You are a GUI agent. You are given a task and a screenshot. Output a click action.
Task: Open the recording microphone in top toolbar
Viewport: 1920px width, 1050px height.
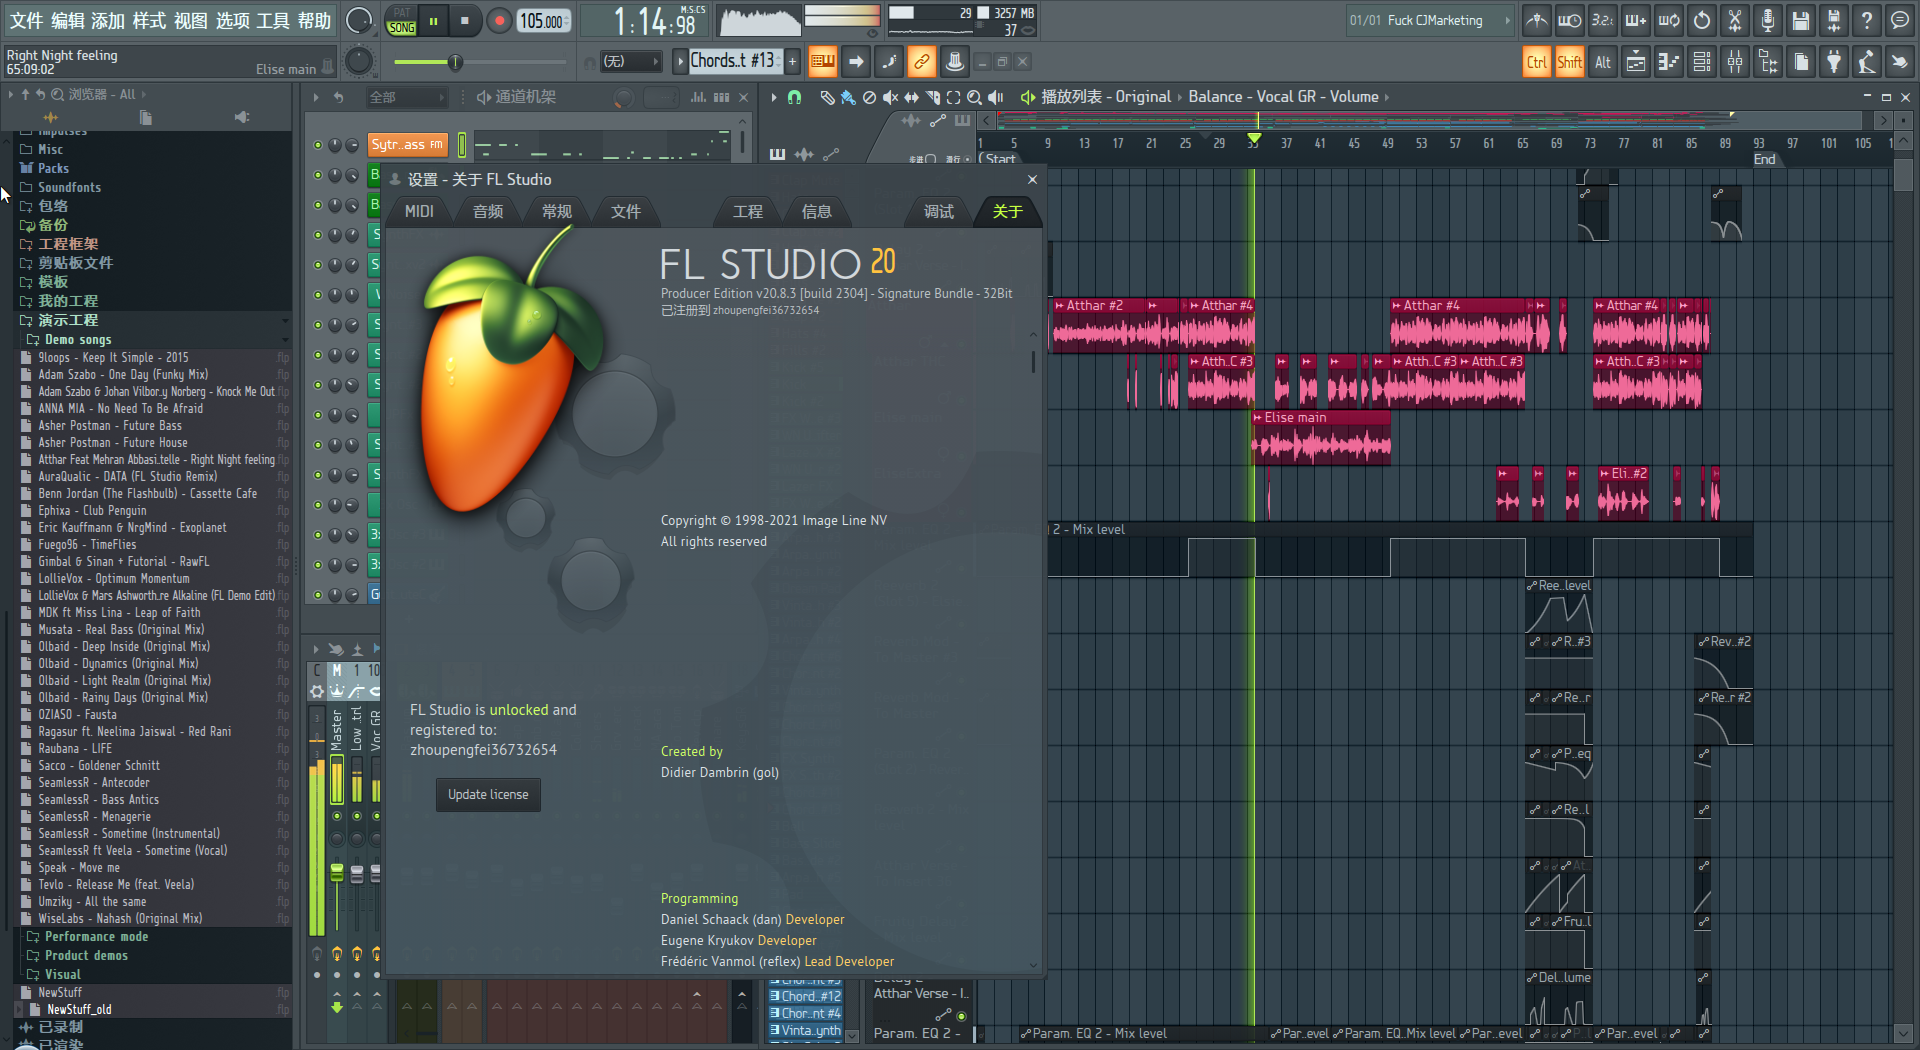(1768, 20)
